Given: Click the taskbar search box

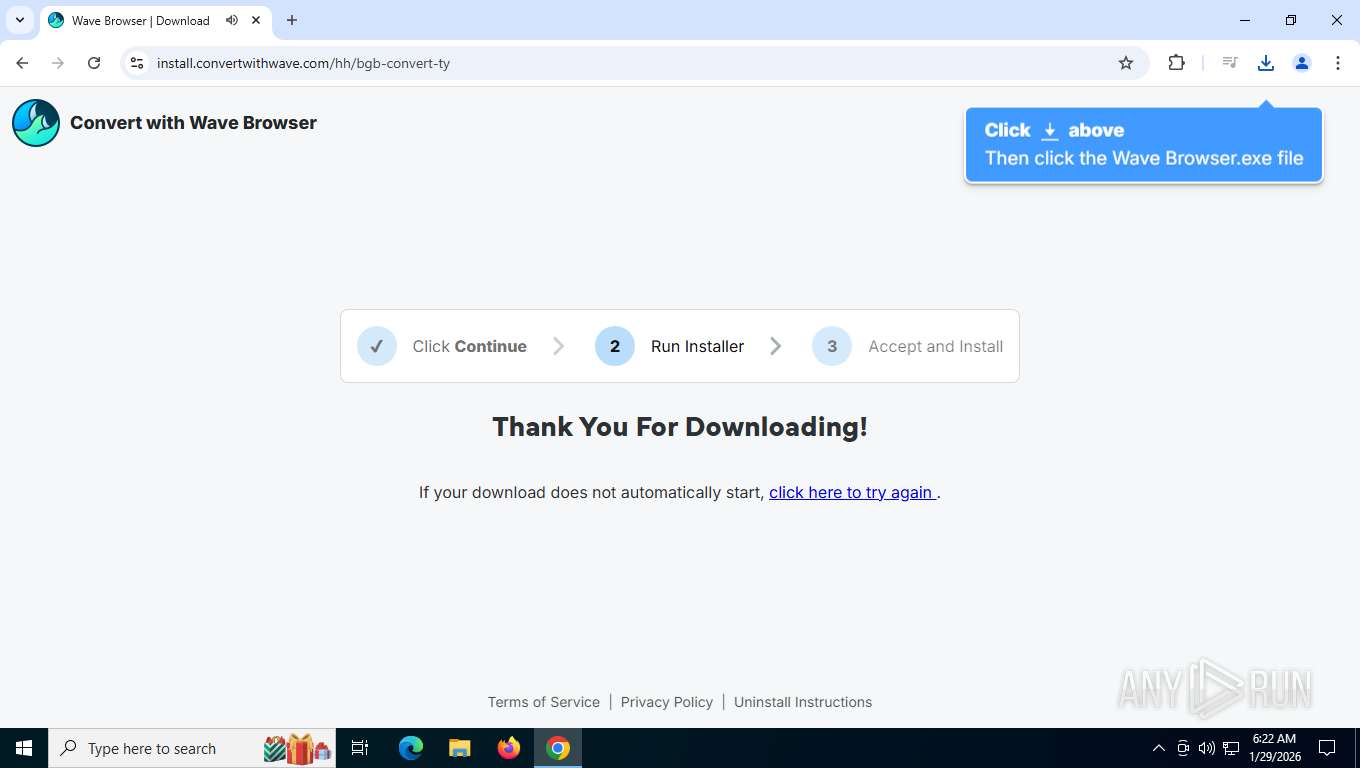Looking at the screenshot, I should coord(192,748).
